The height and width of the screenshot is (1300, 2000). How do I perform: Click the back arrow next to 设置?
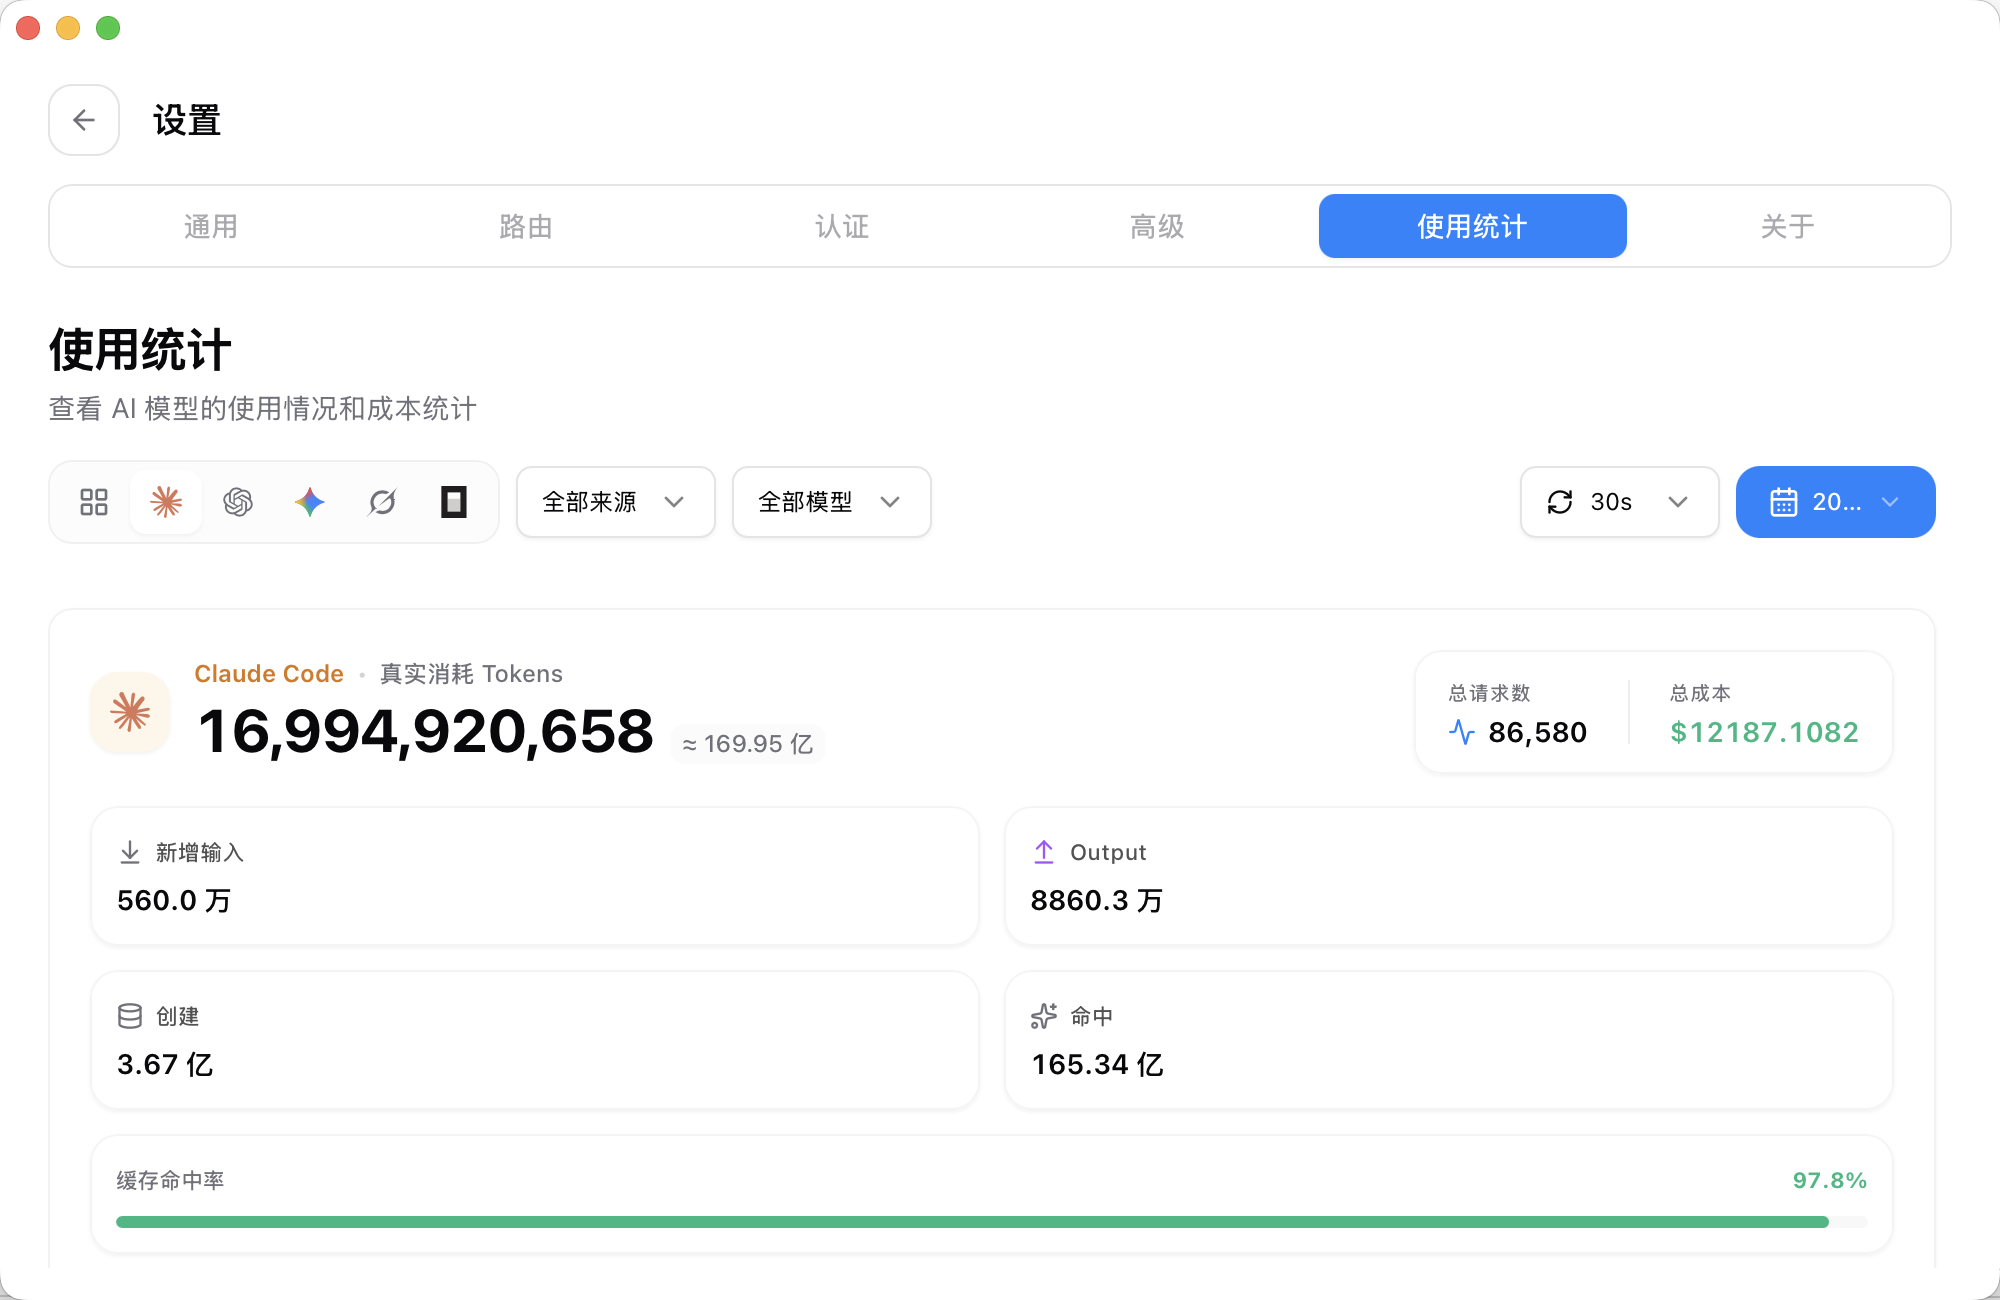[x=84, y=120]
